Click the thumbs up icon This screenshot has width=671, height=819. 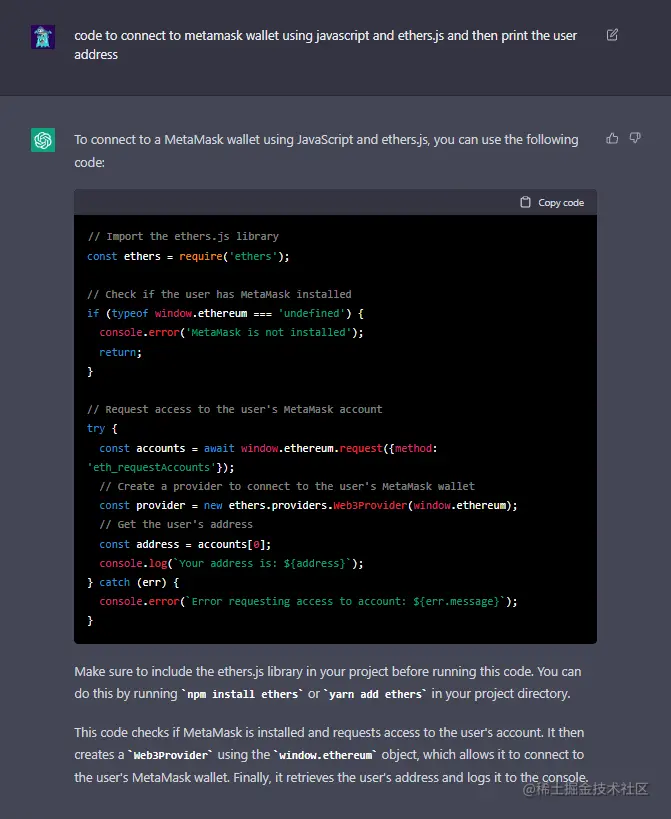pyautogui.click(x=612, y=138)
